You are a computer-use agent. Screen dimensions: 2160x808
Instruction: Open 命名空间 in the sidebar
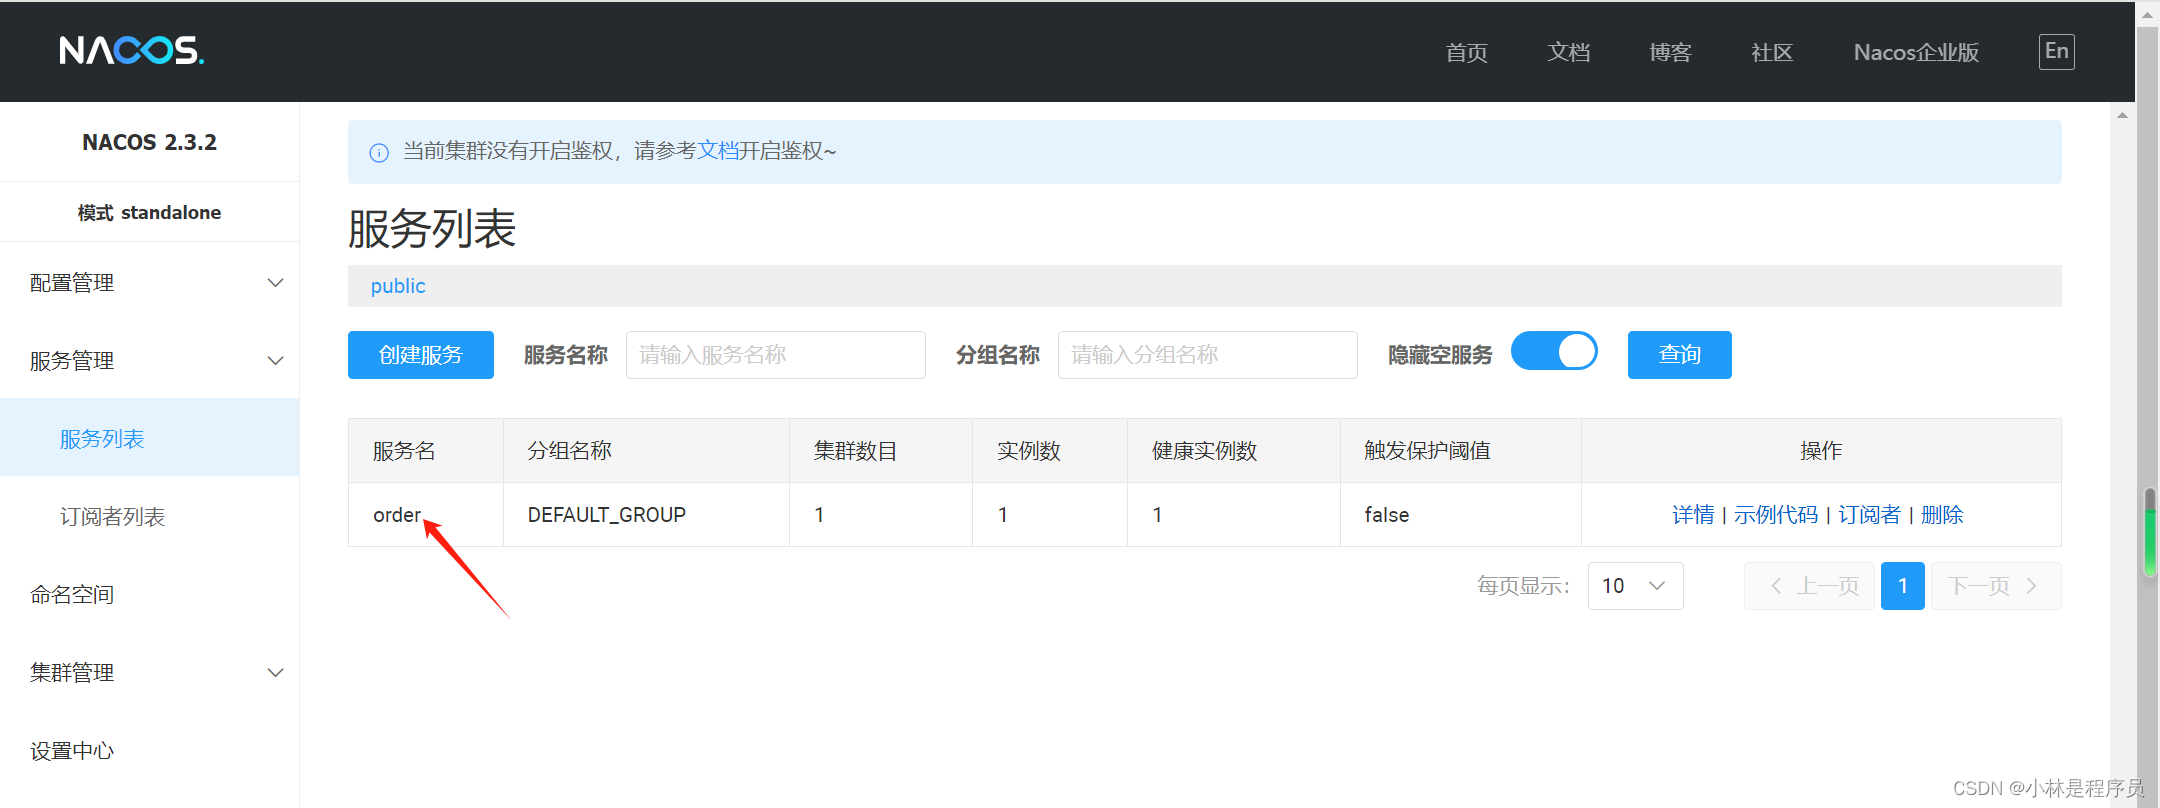click(150, 594)
